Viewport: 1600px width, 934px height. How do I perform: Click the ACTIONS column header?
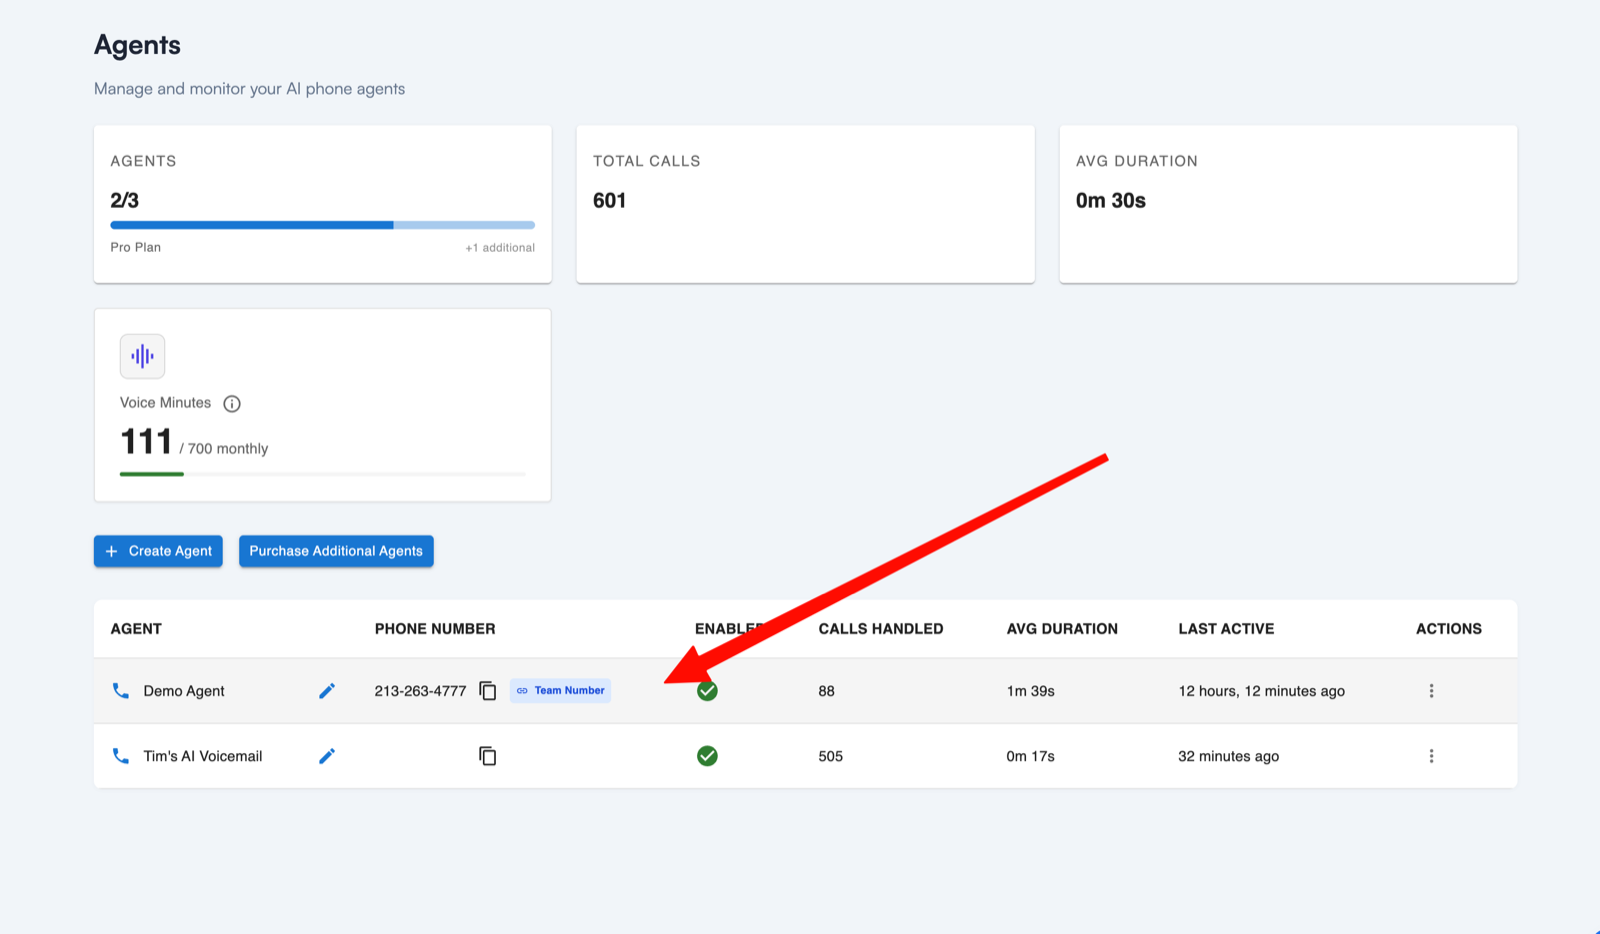point(1449,629)
